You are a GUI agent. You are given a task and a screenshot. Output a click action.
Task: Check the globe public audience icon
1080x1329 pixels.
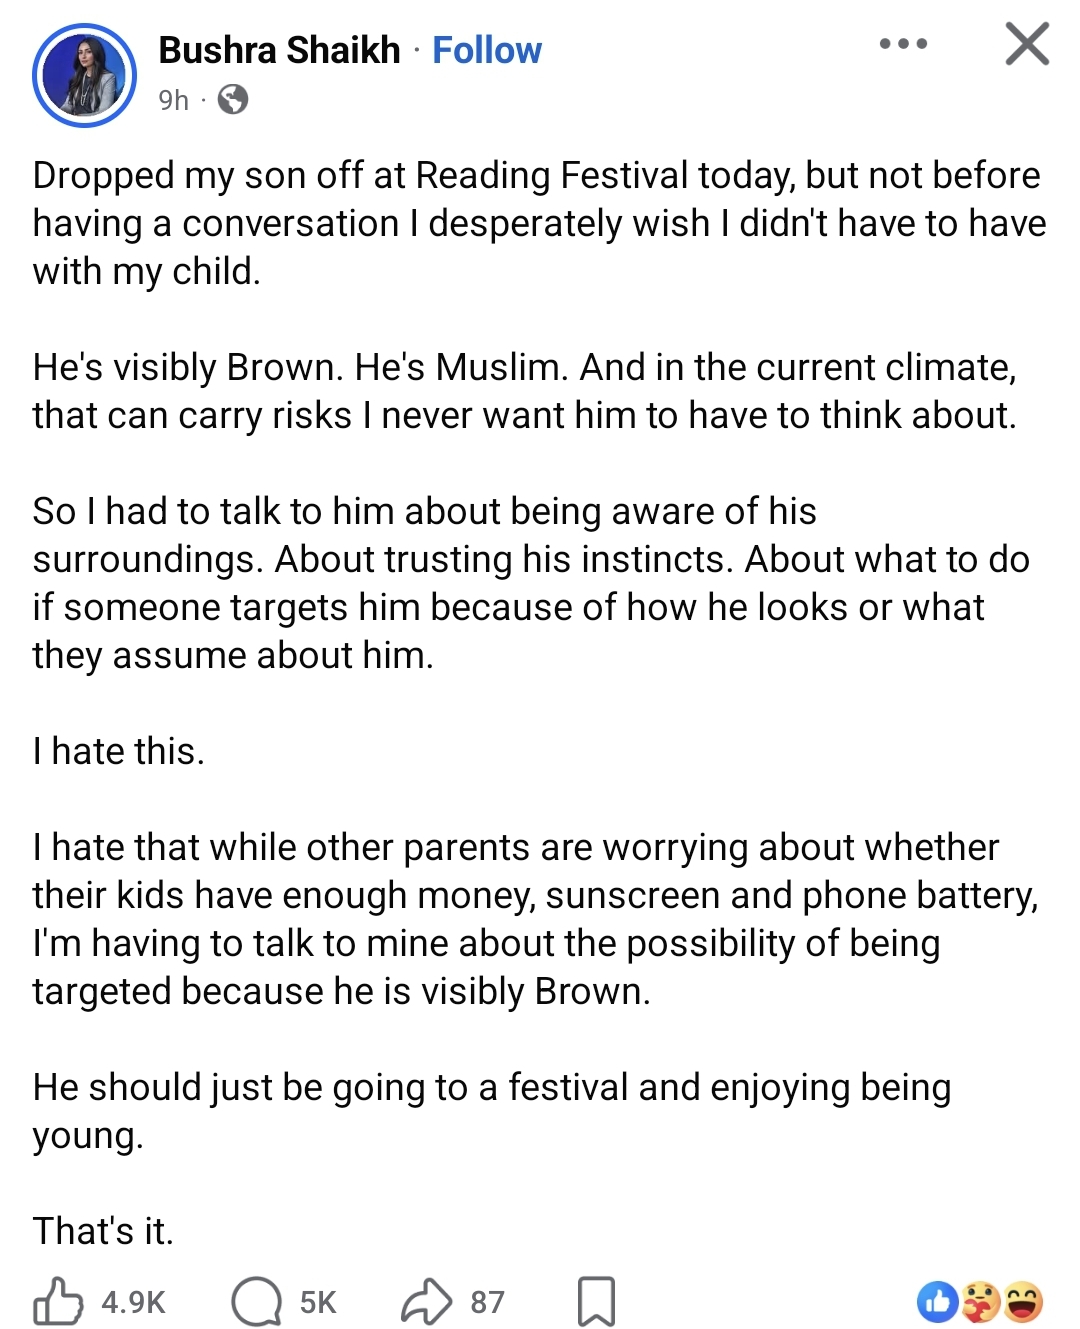click(232, 100)
